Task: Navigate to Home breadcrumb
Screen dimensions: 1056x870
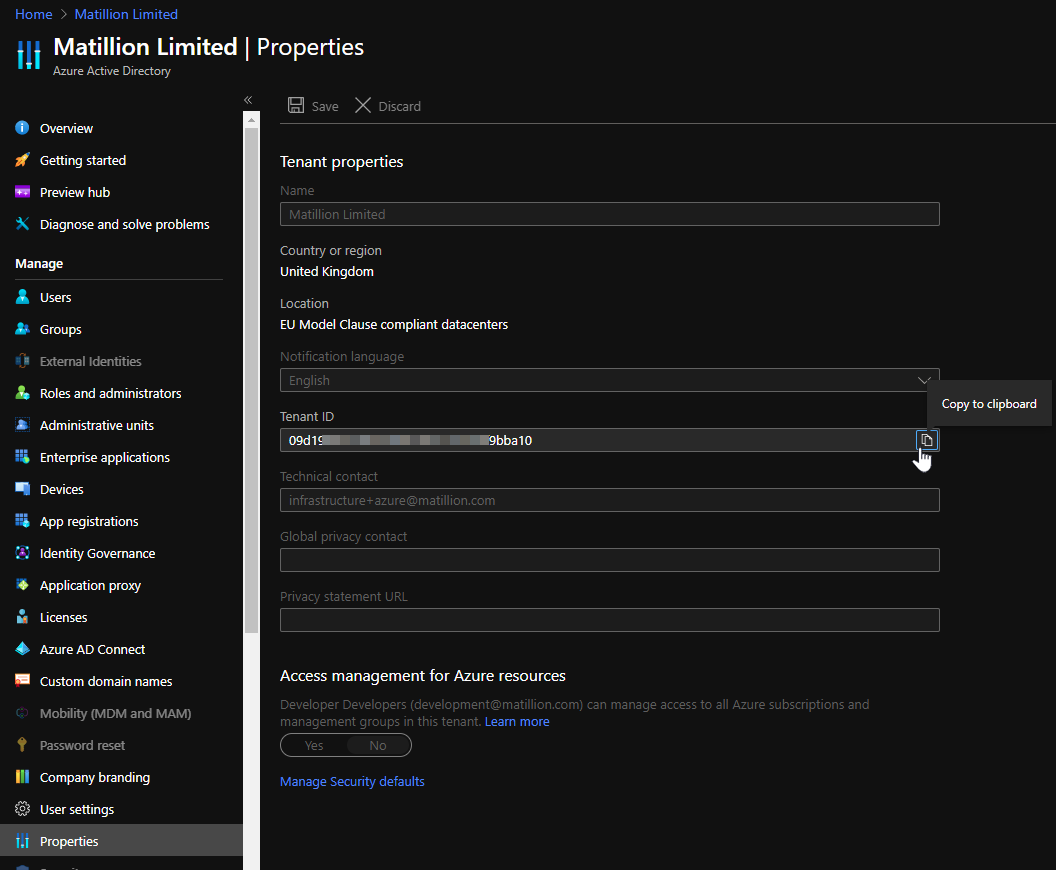Action: pos(34,14)
